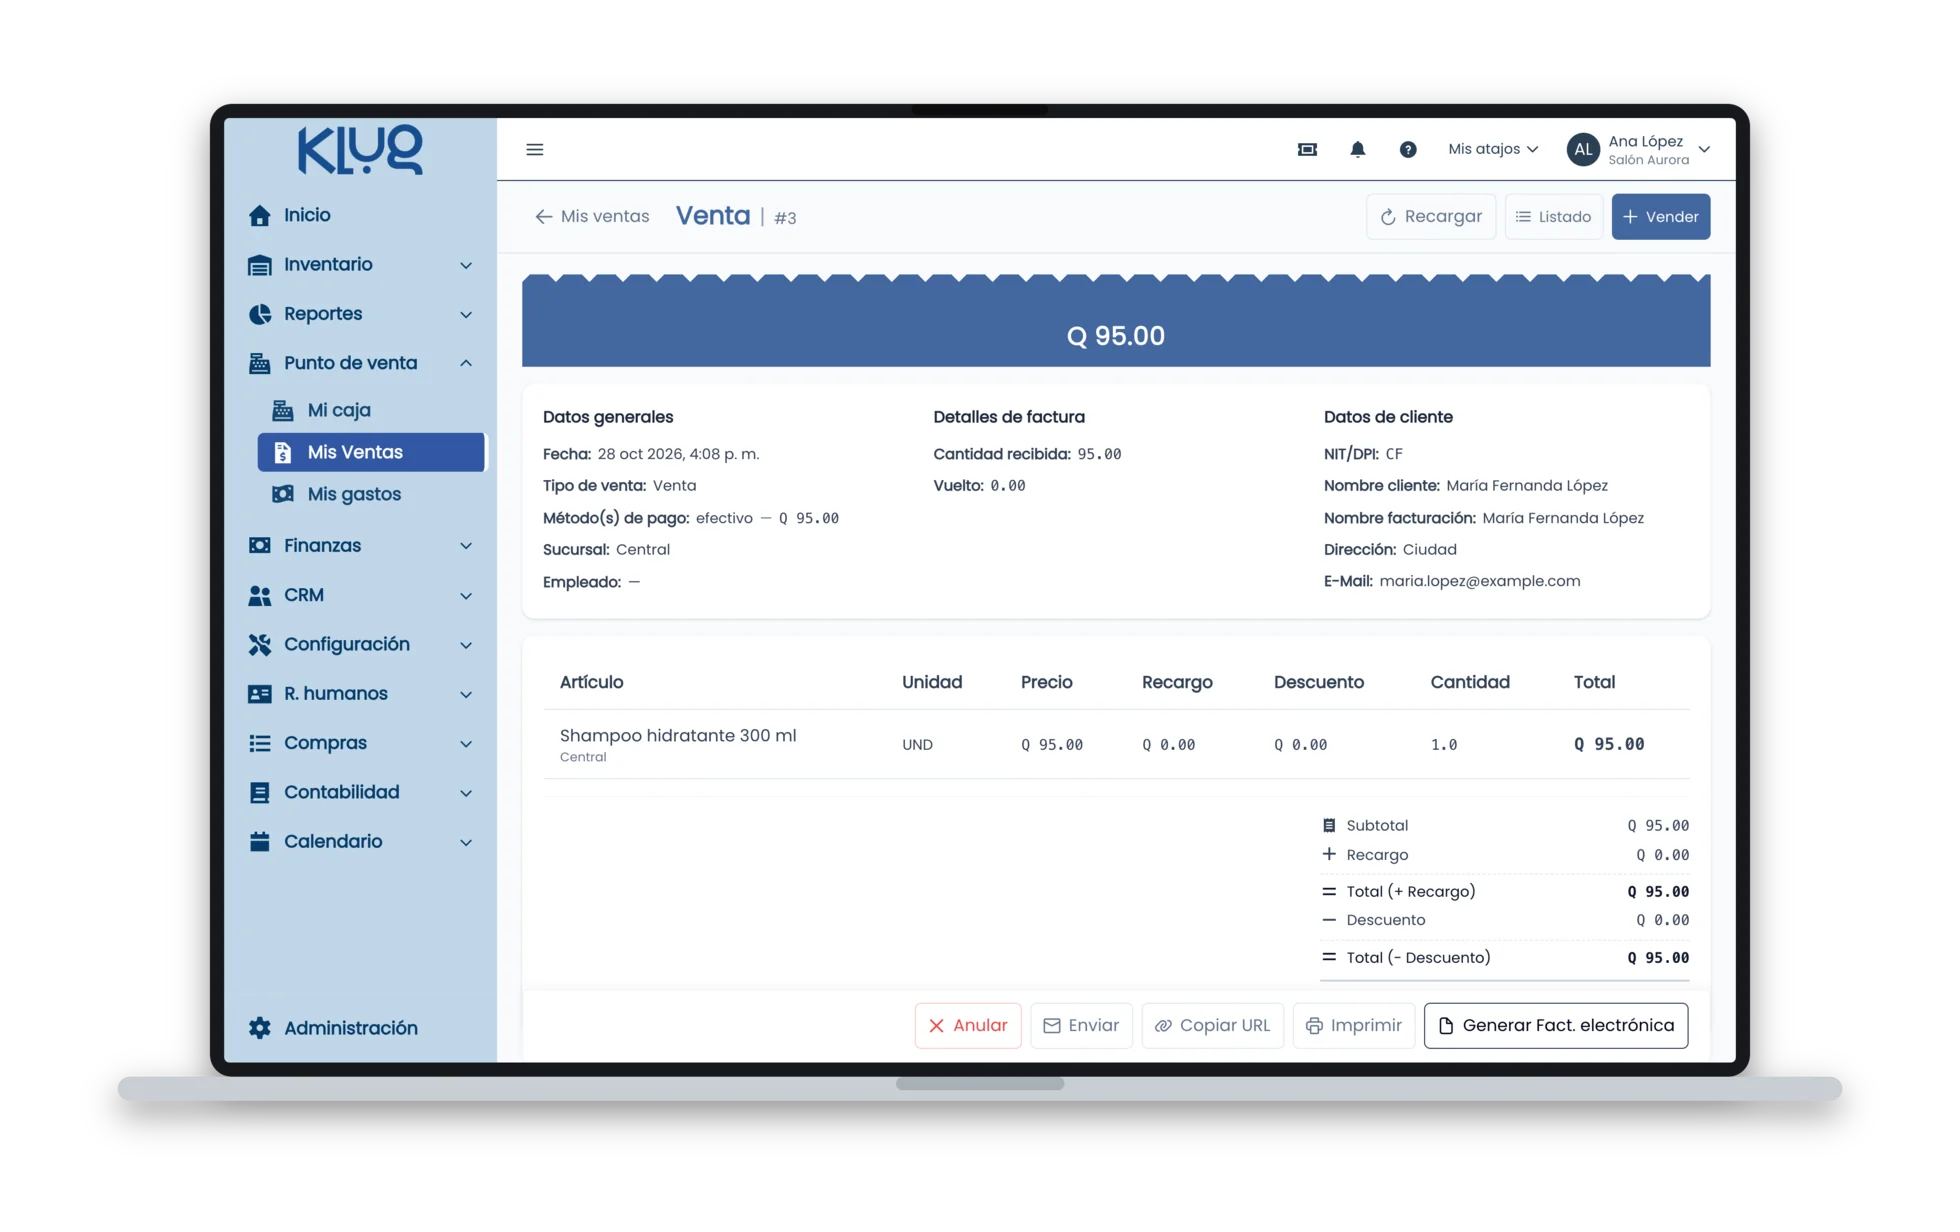Click the hamburger menu icon
This screenshot has width=1960, height=1232.
click(535, 149)
